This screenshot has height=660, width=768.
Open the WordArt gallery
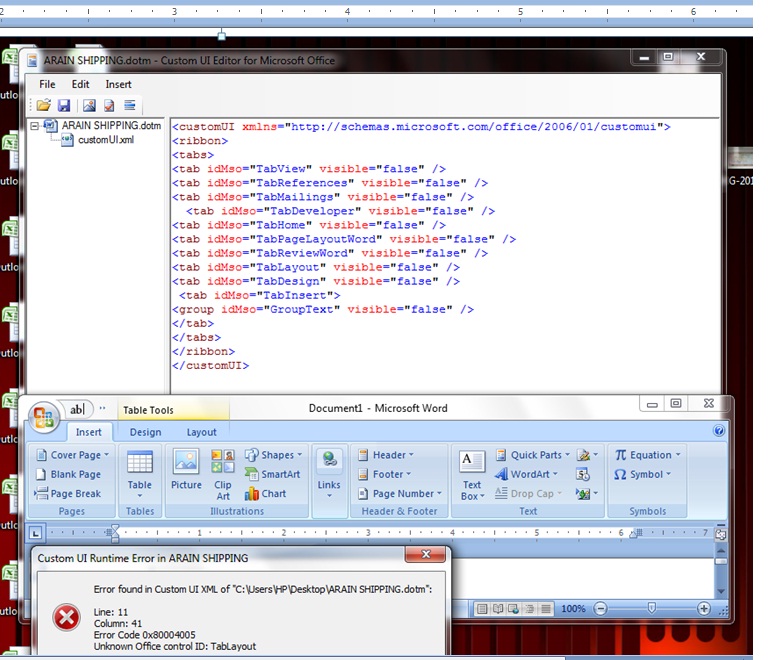coord(527,474)
